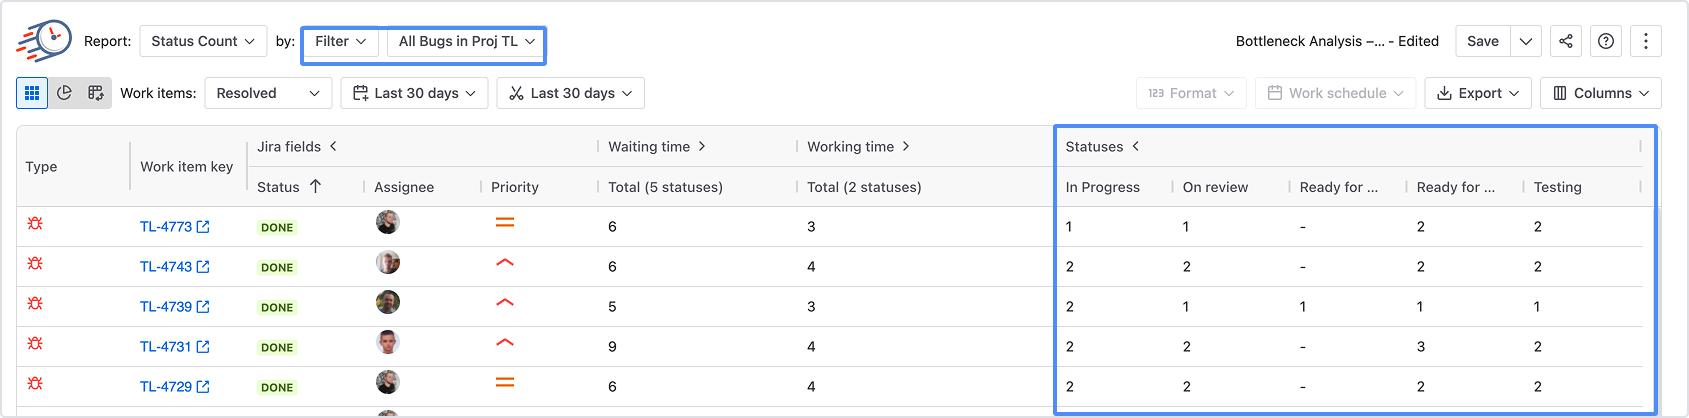Open work item TL-4731 link
The width and height of the screenshot is (1689, 418).
(175, 347)
